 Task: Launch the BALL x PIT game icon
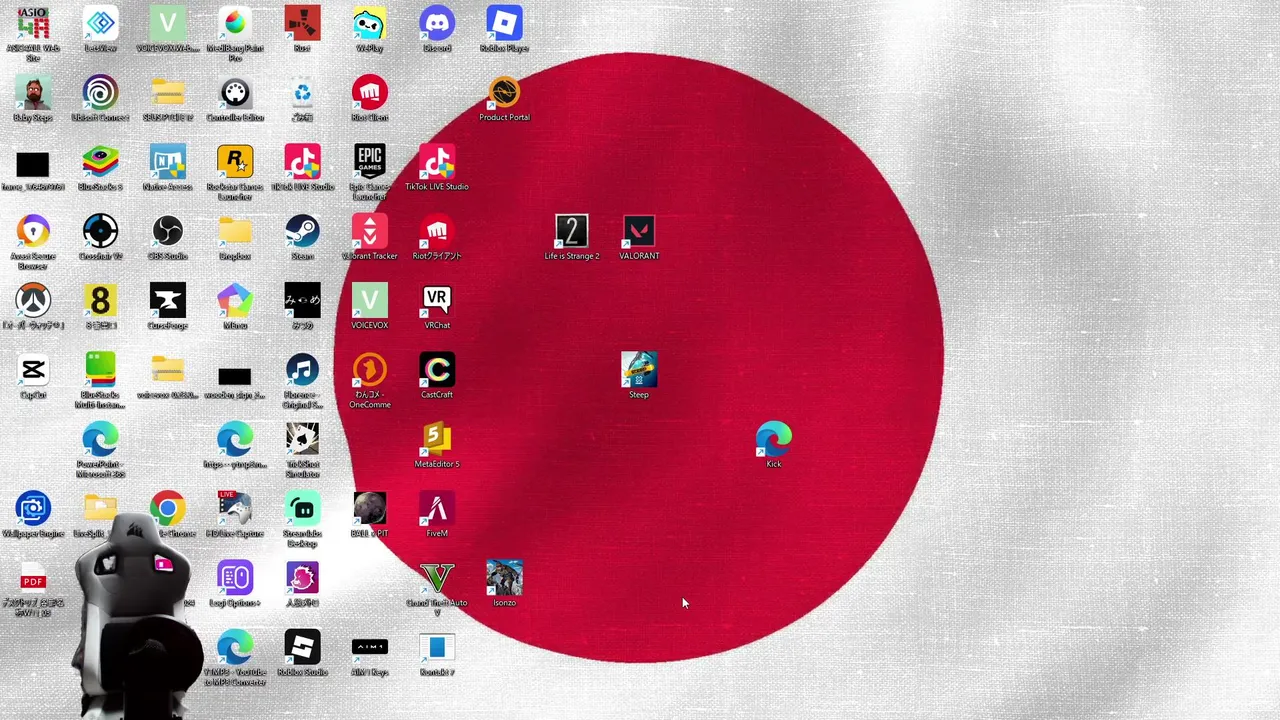[x=369, y=508]
